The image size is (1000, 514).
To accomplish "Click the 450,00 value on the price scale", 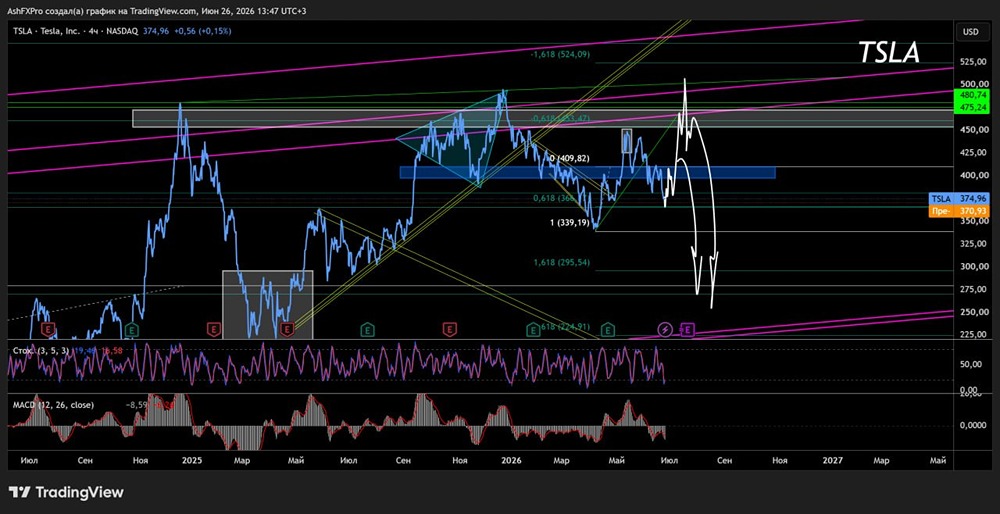I will 973,129.
